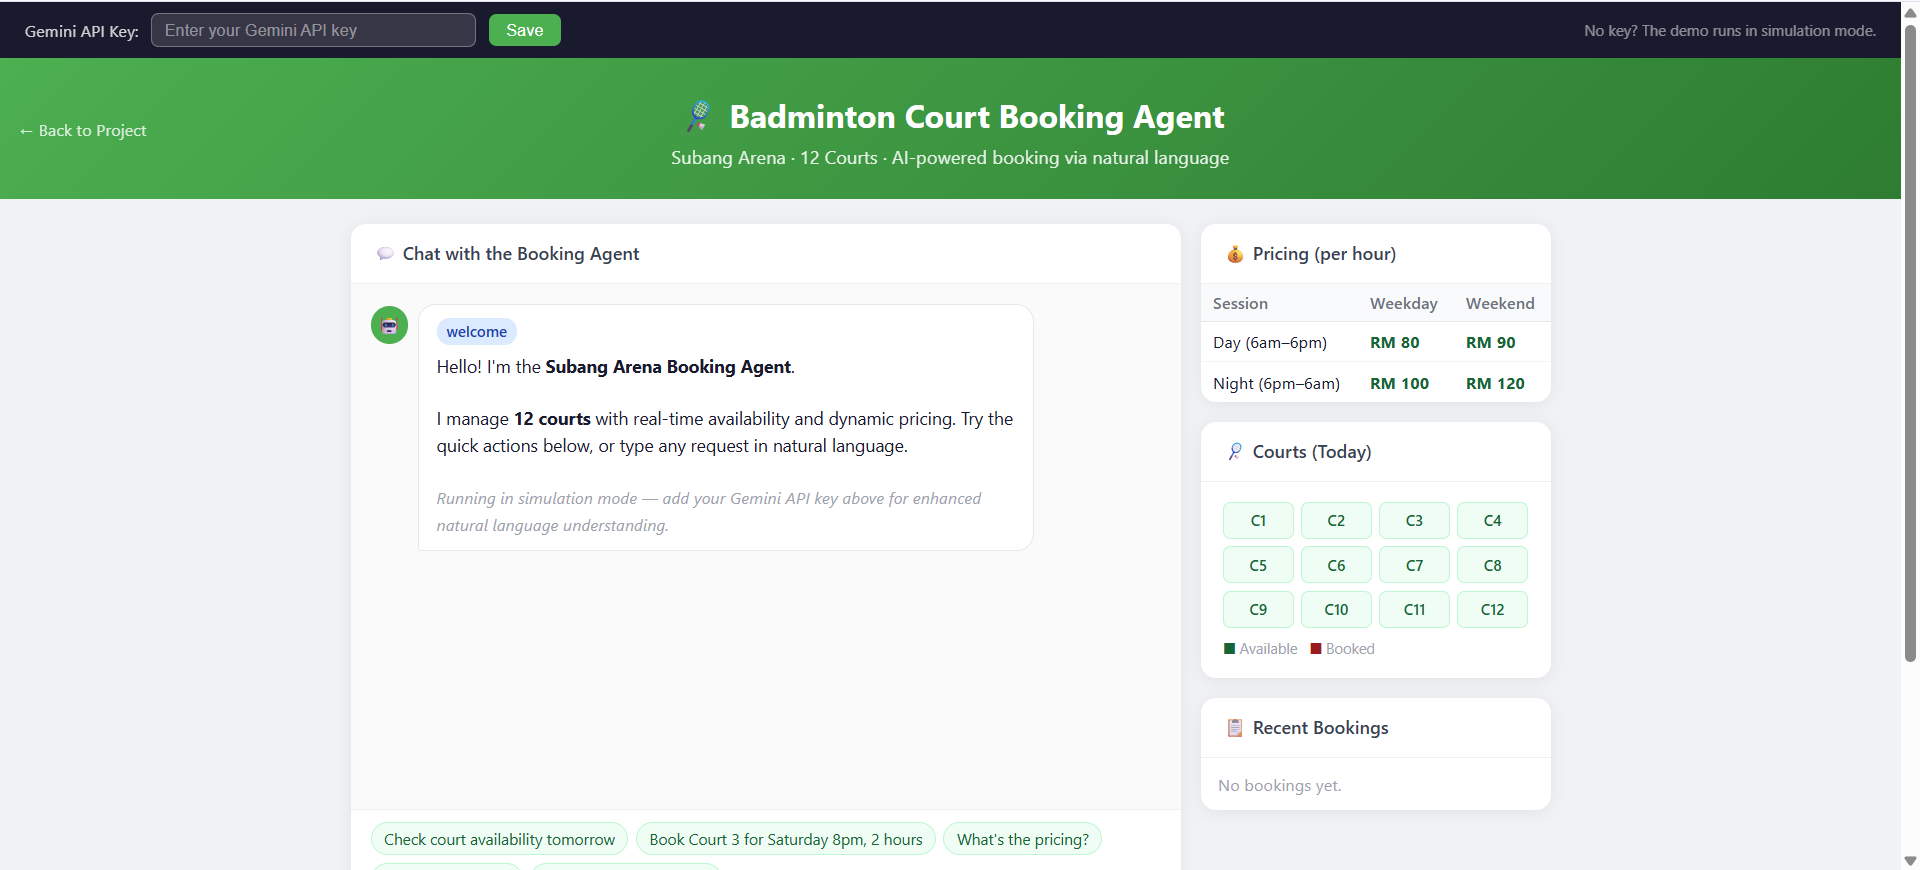This screenshot has height=870, width=1920.
Task: Click the Available legend label
Action: (x=1268, y=649)
